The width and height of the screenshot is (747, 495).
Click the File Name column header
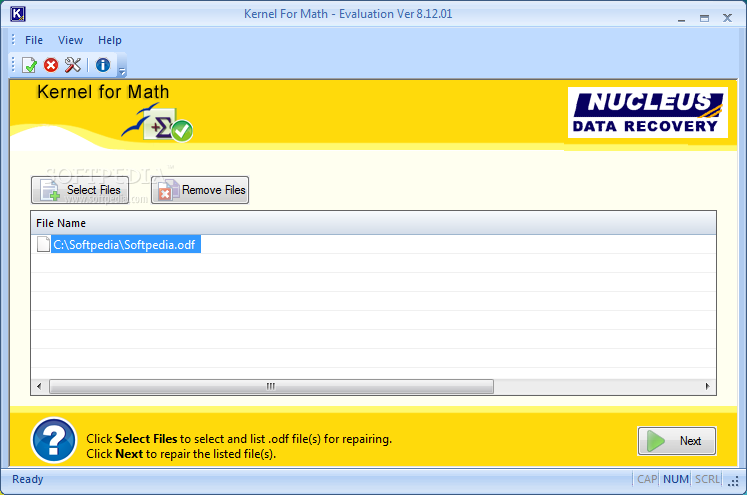click(x=374, y=223)
